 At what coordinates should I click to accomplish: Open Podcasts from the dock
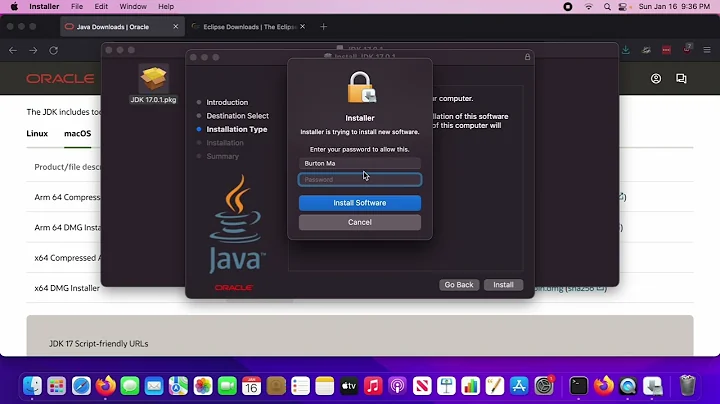398,386
